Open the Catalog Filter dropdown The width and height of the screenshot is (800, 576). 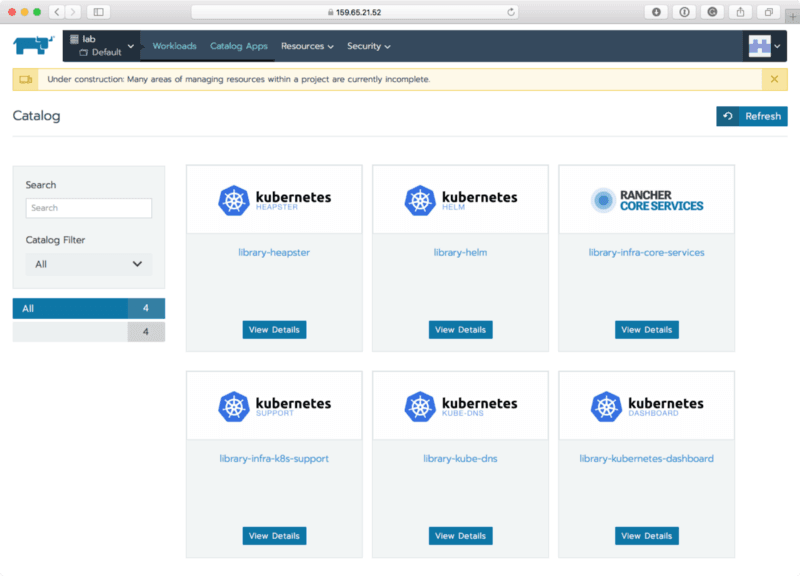(x=88, y=264)
